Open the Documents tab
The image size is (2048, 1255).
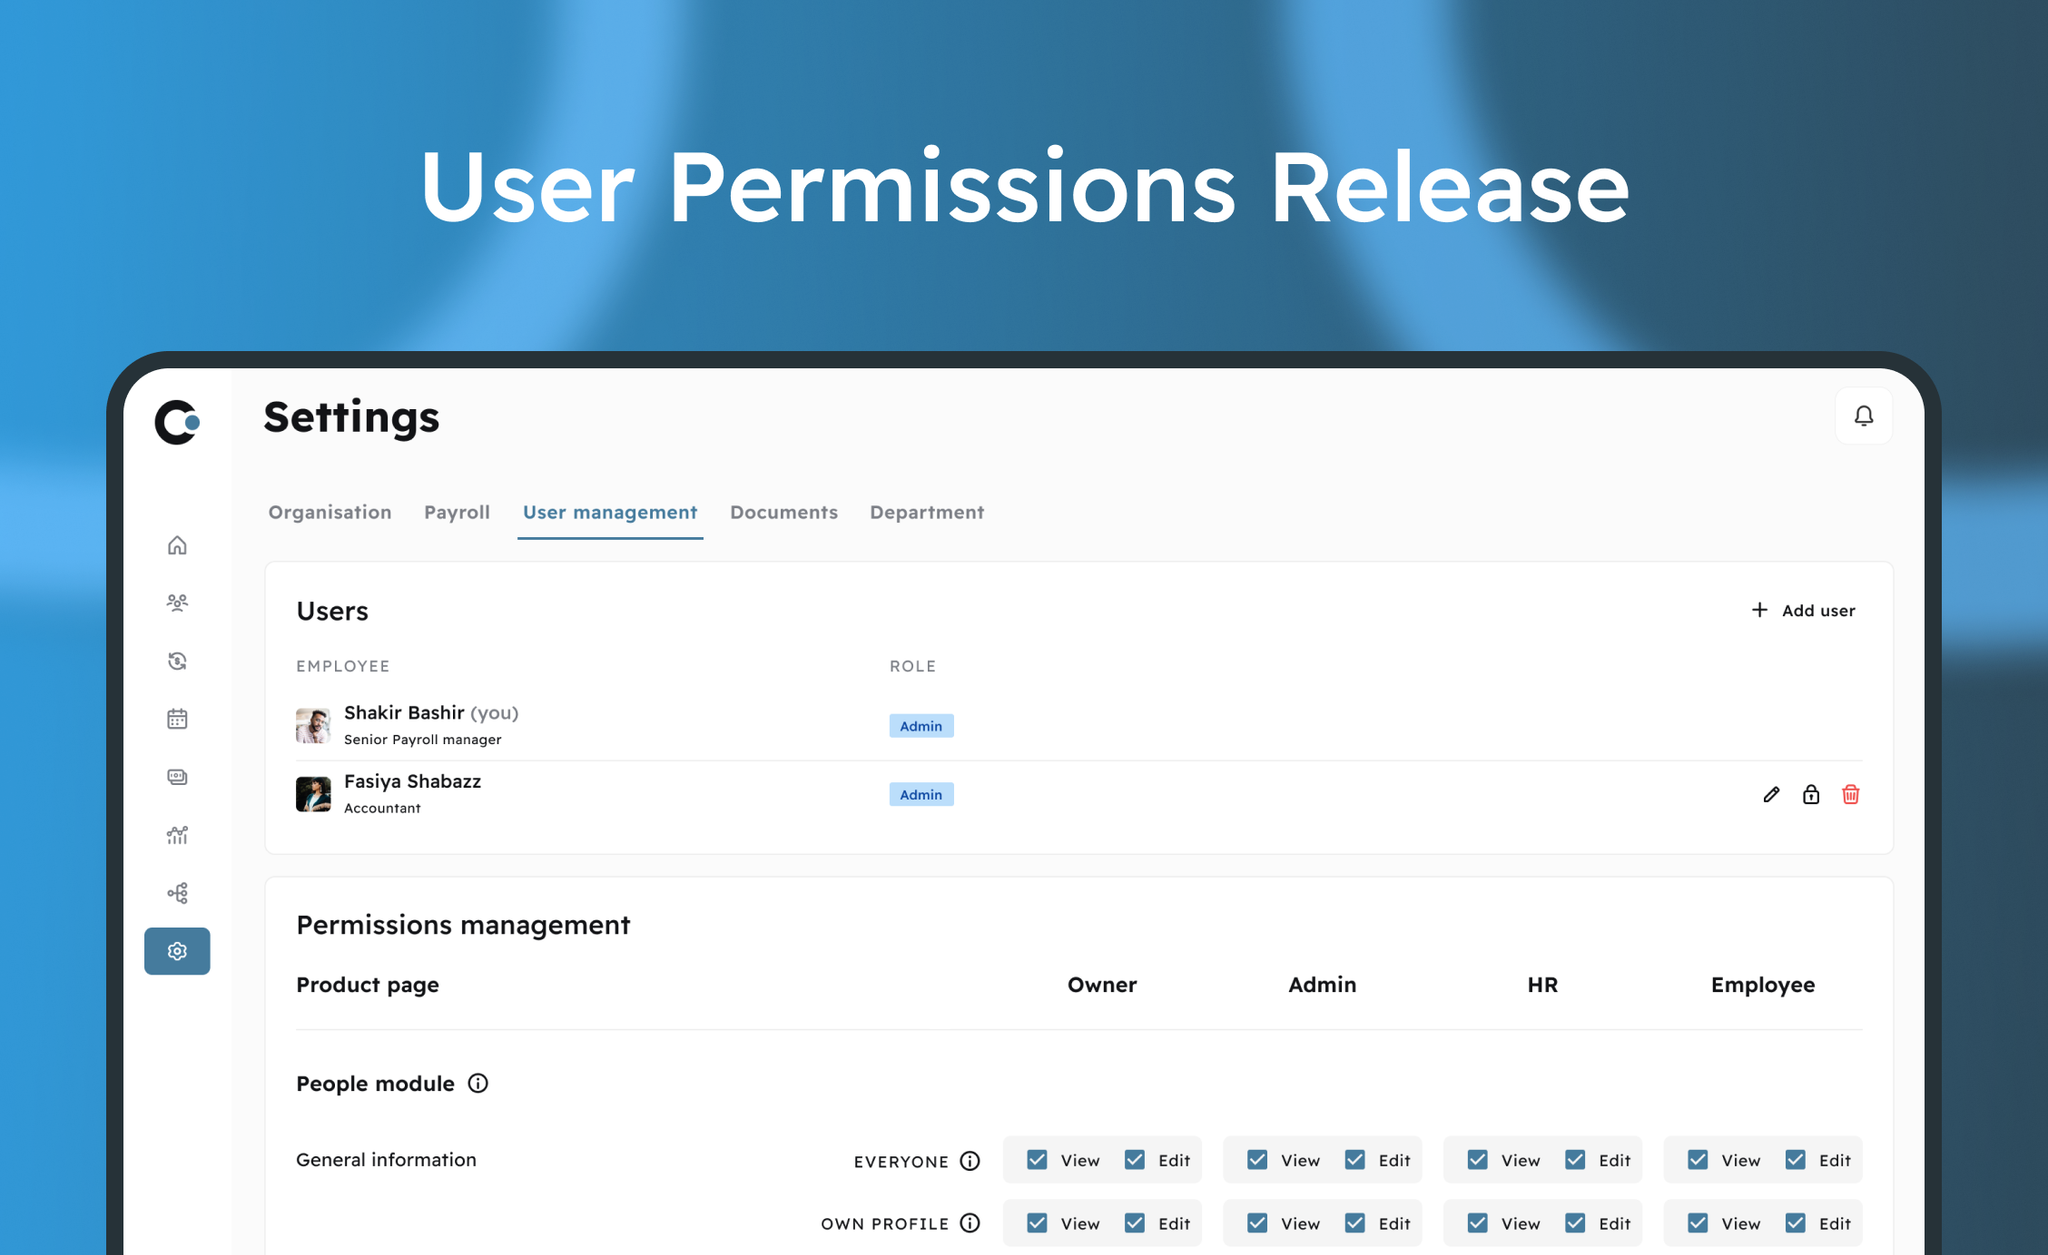click(x=784, y=512)
